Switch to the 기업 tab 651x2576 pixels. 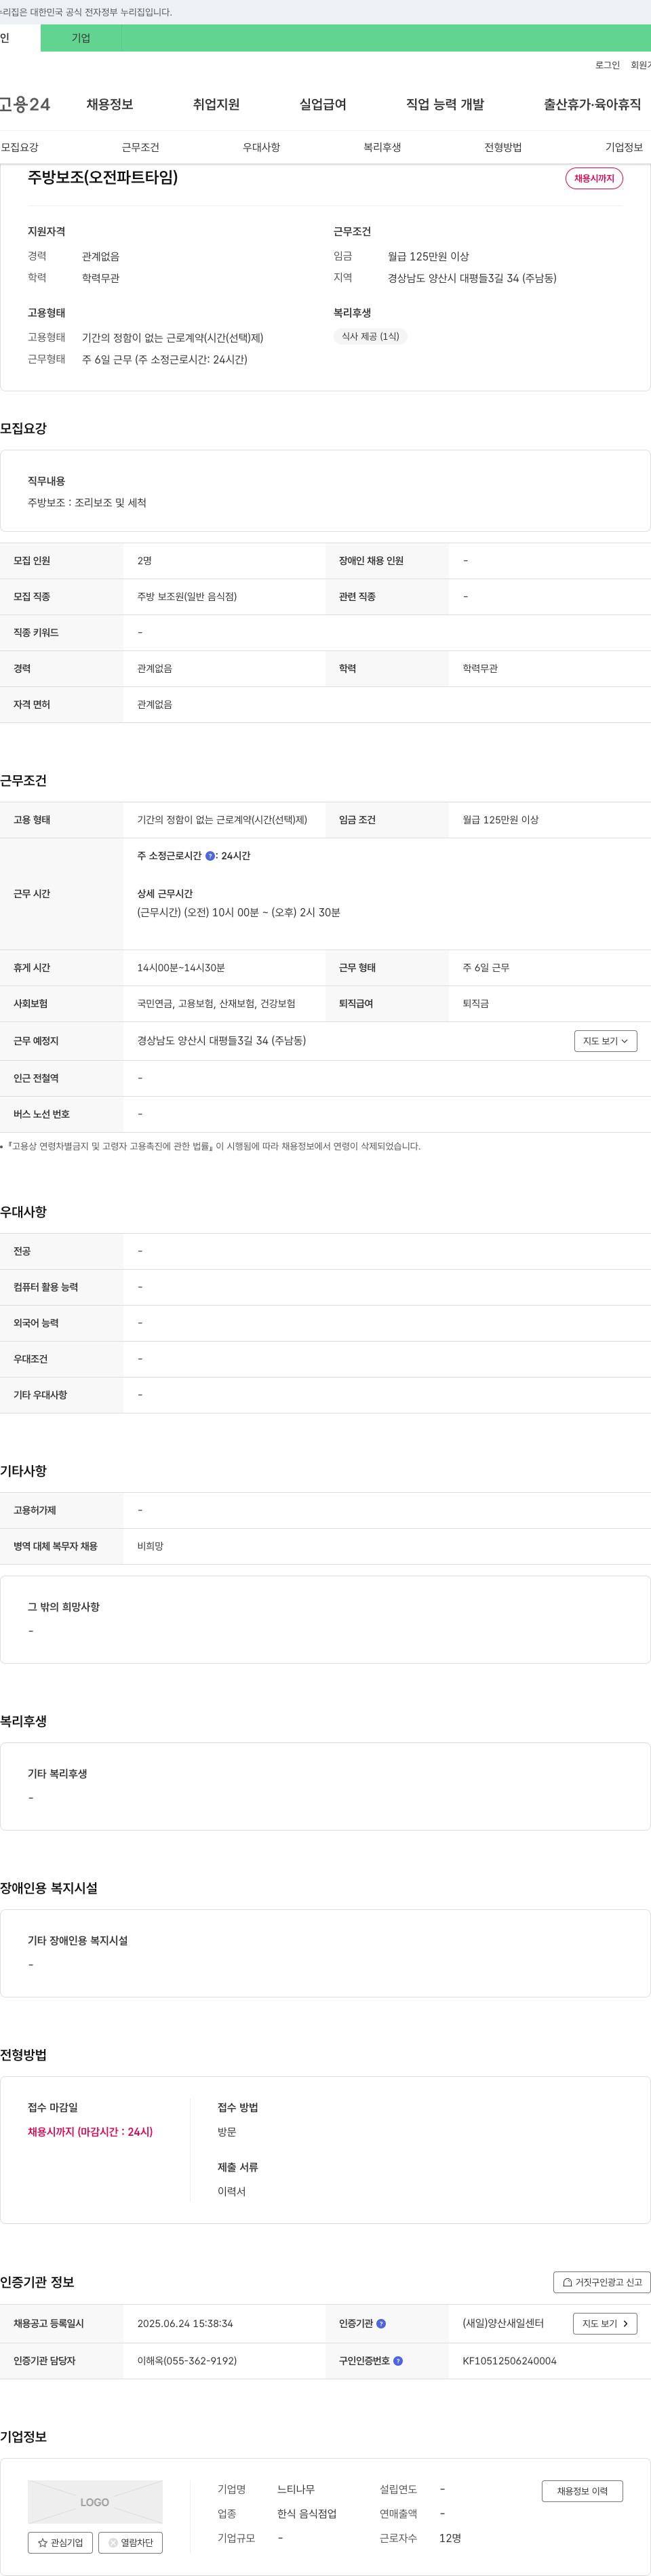click(x=81, y=38)
